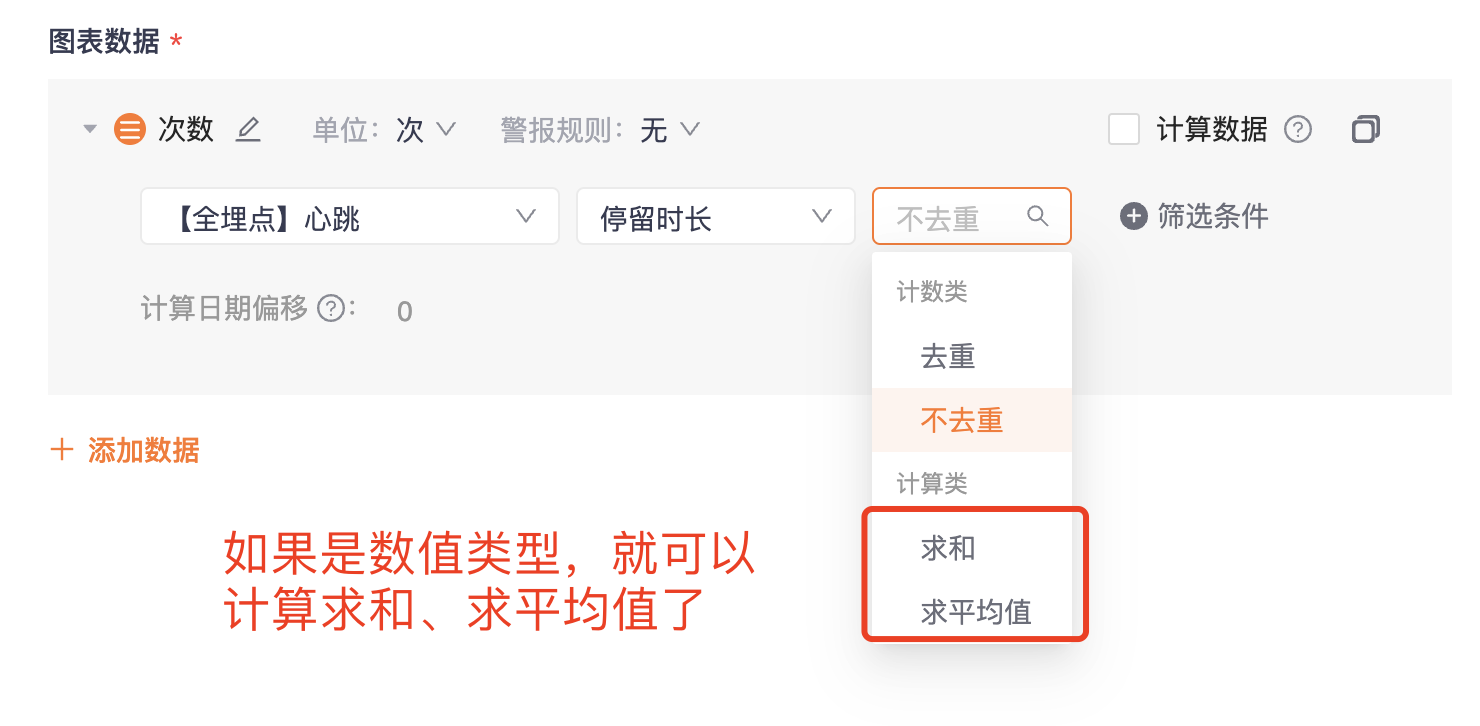1480x726 pixels.
Task: Click the question mark help icon next to 计算数据
Action: pos(1298,130)
